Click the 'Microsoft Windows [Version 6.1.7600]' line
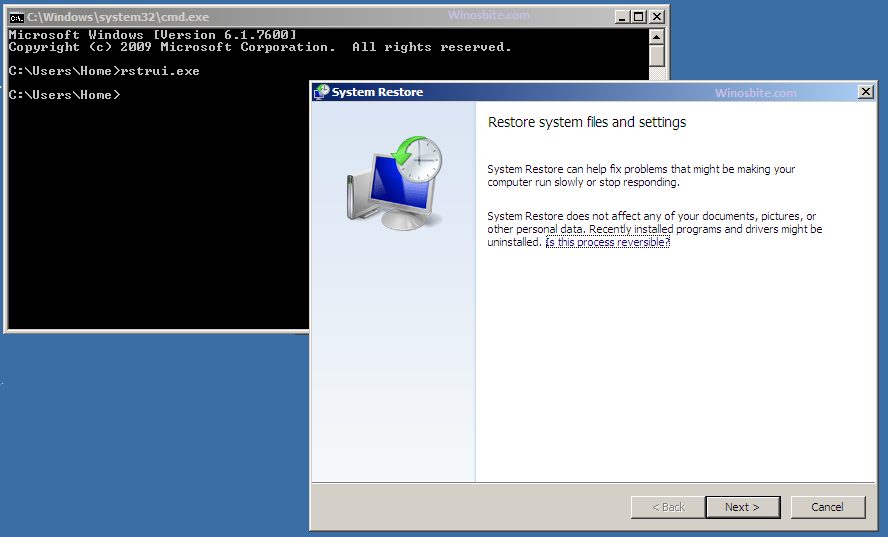Viewport: 888px width, 537px height. click(152, 35)
